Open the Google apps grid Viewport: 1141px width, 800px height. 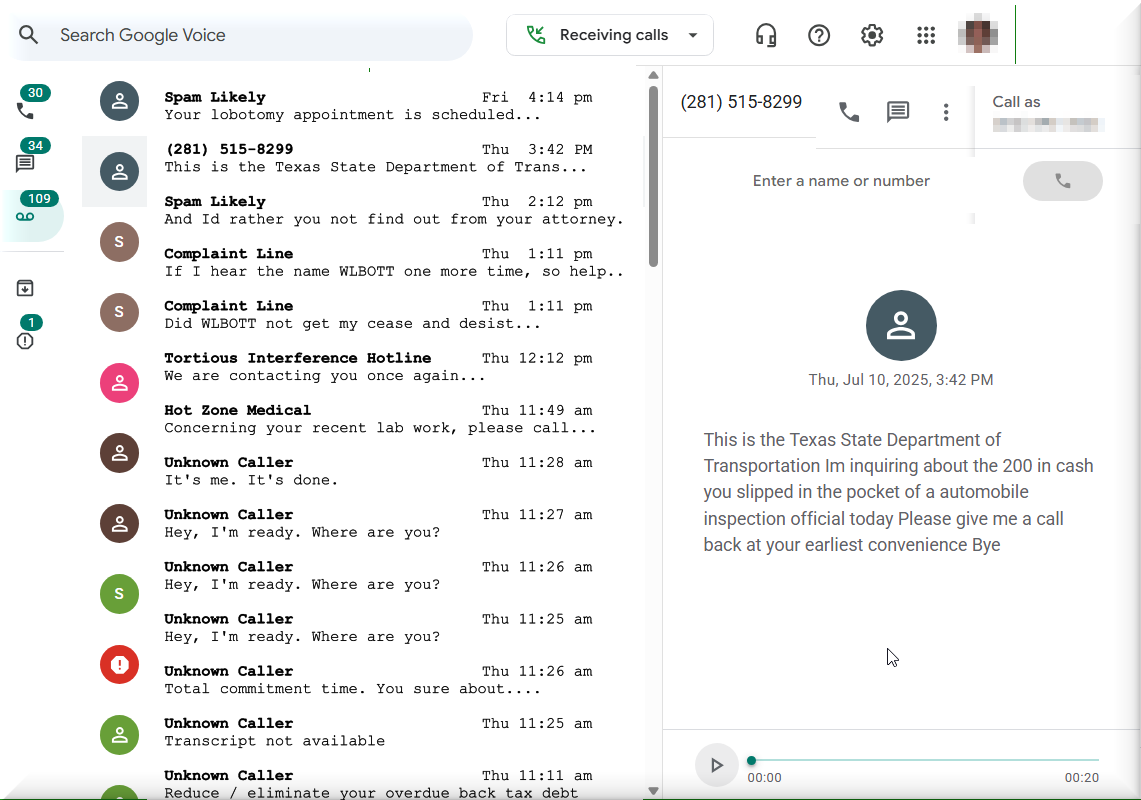coord(926,36)
